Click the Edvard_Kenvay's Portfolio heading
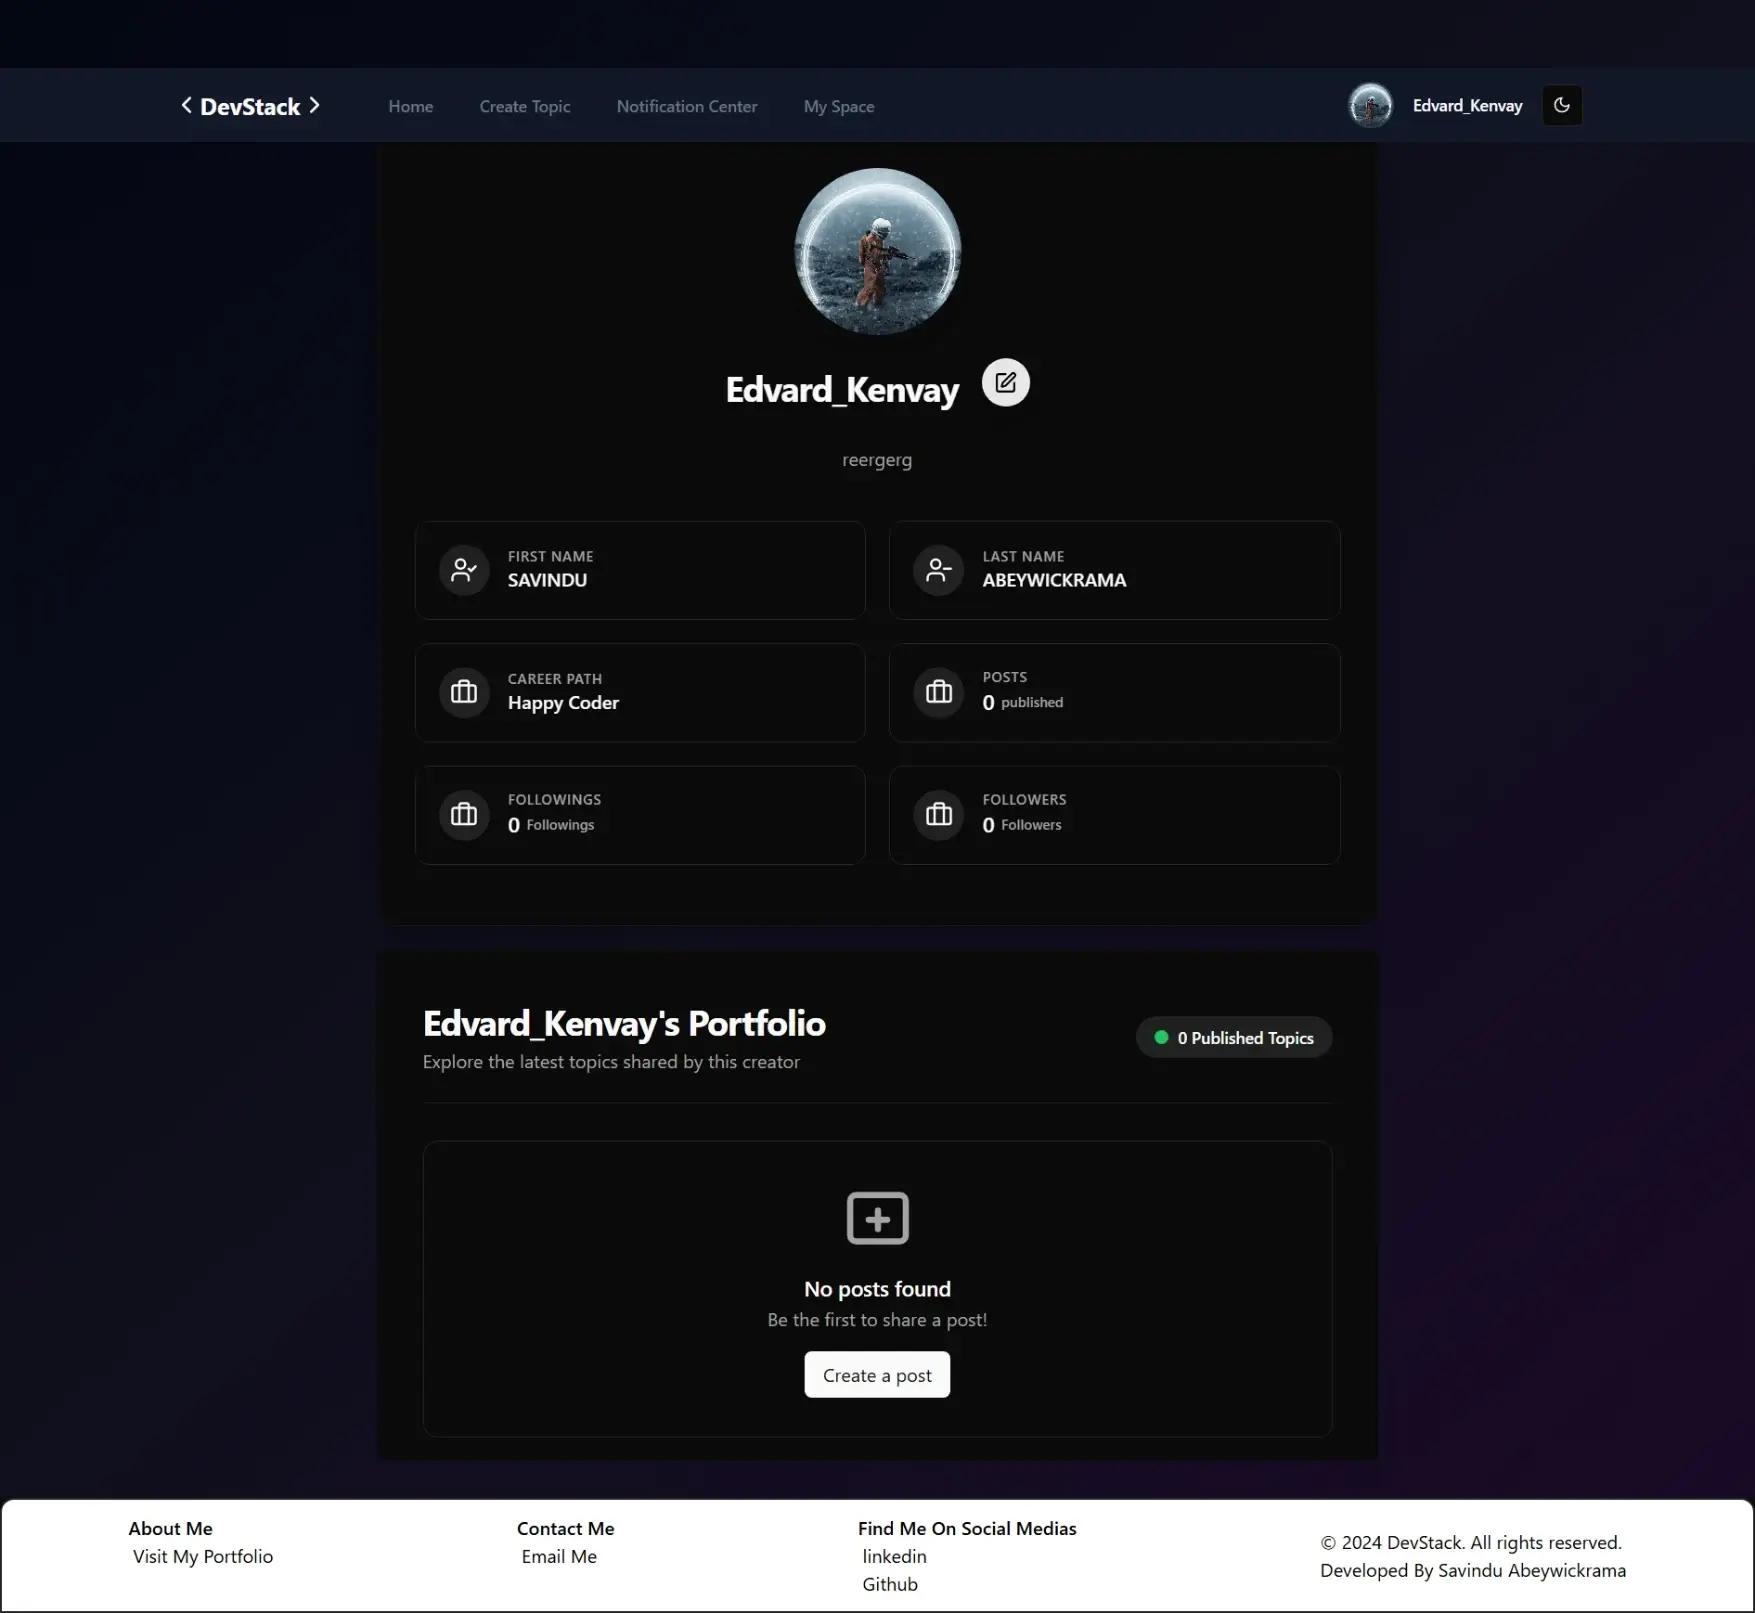The image size is (1755, 1613). [624, 1023]
